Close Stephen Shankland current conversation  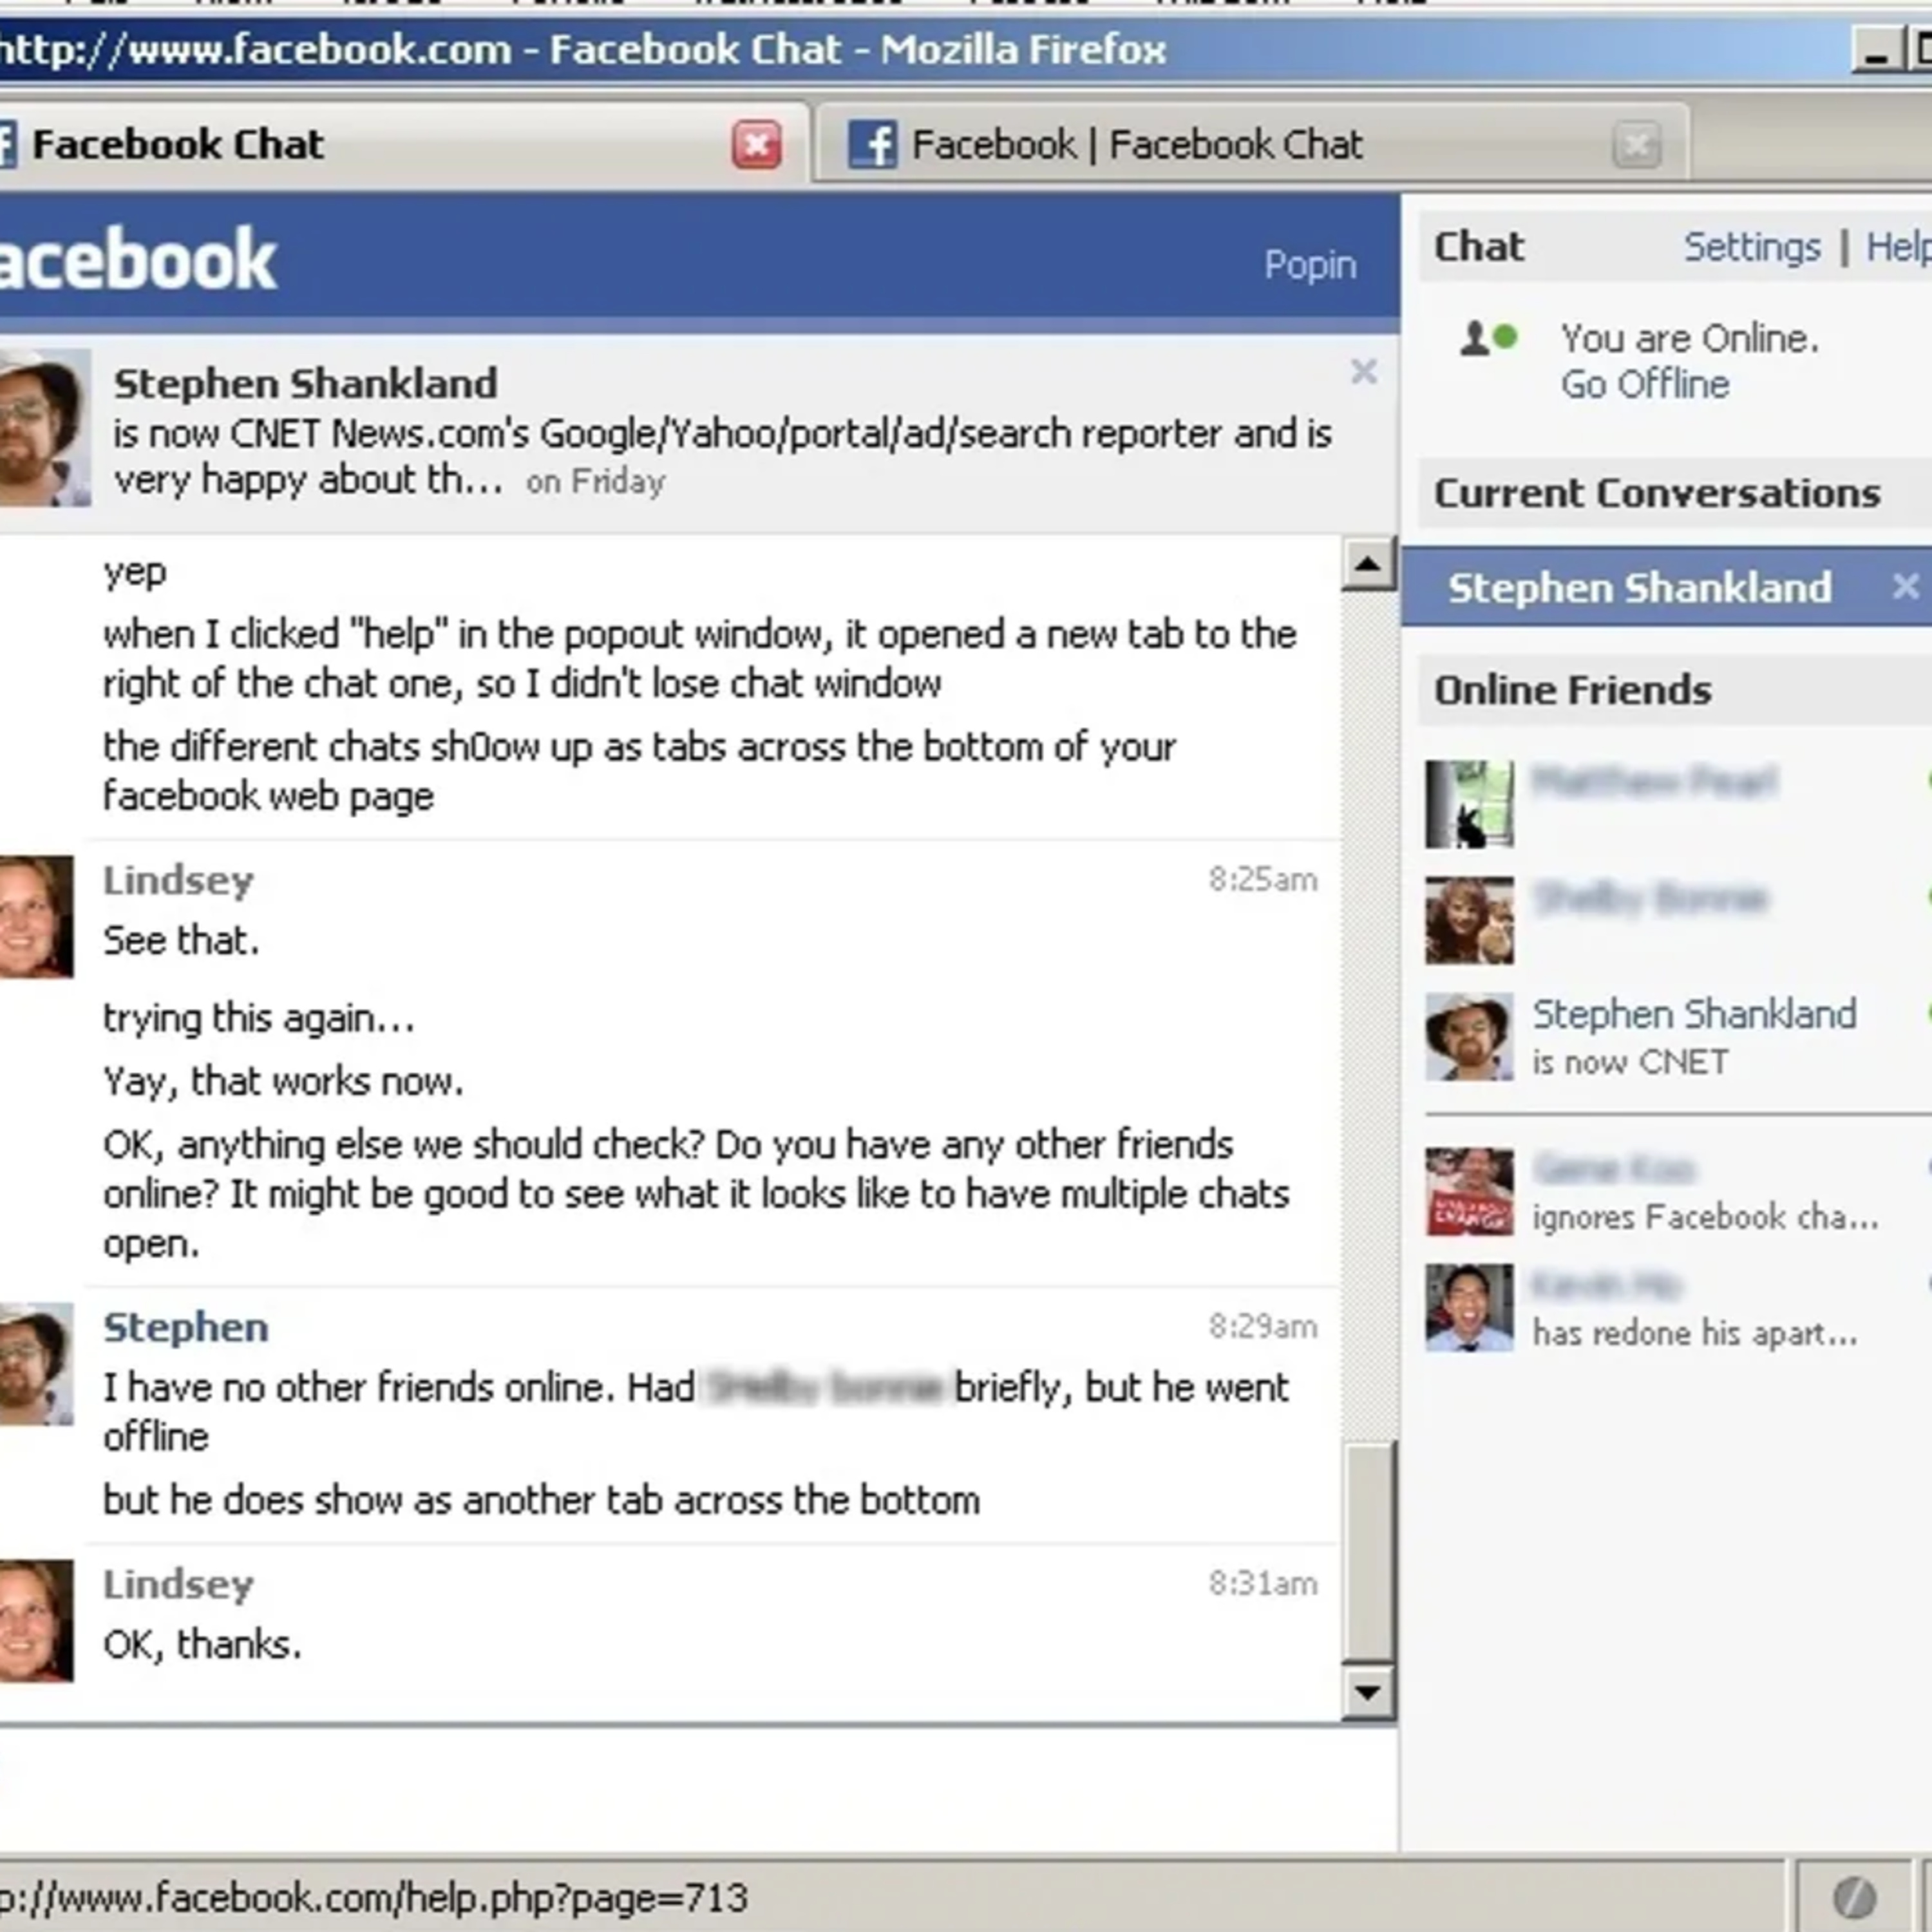point(1905,586)
